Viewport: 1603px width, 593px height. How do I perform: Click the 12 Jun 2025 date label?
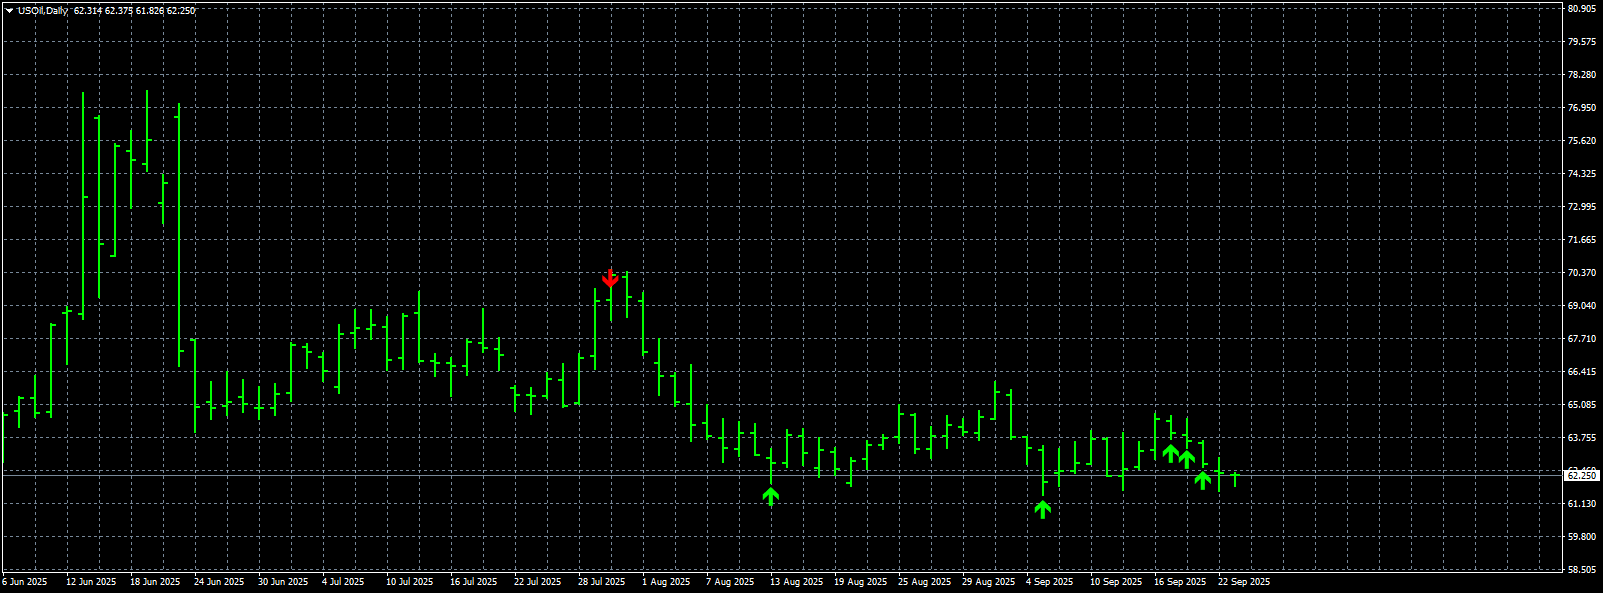pos(91,581)
